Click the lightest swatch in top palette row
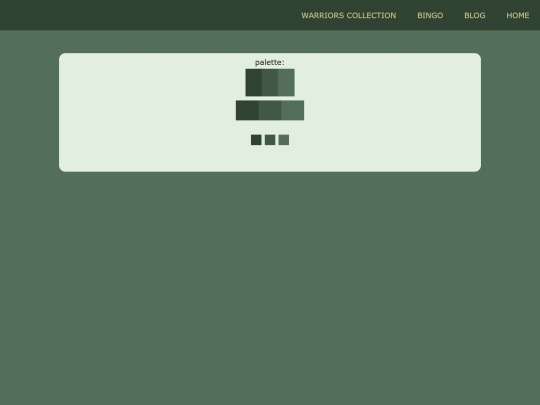Viewport: 540px width, 405px height. click(286, 82)
